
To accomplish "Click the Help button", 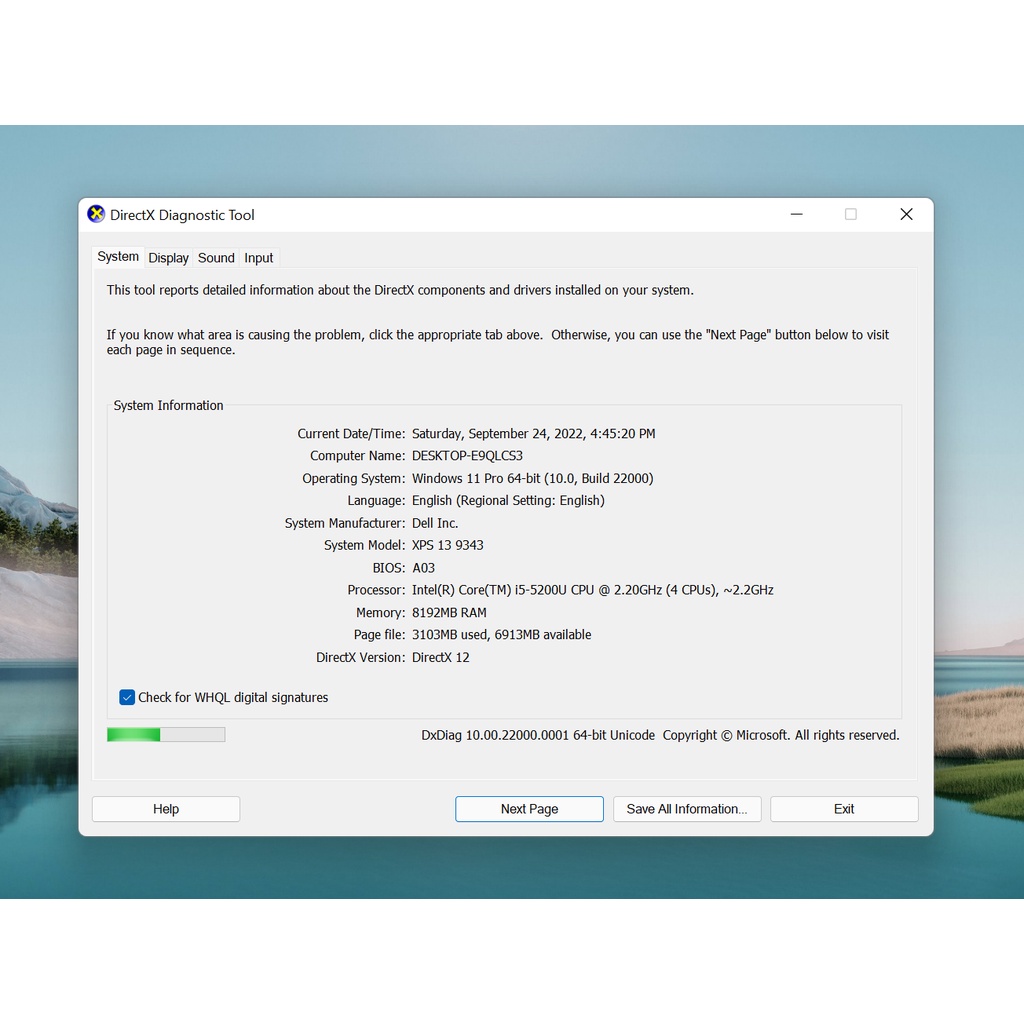I will pyautogui.click(x=166, y=809).
